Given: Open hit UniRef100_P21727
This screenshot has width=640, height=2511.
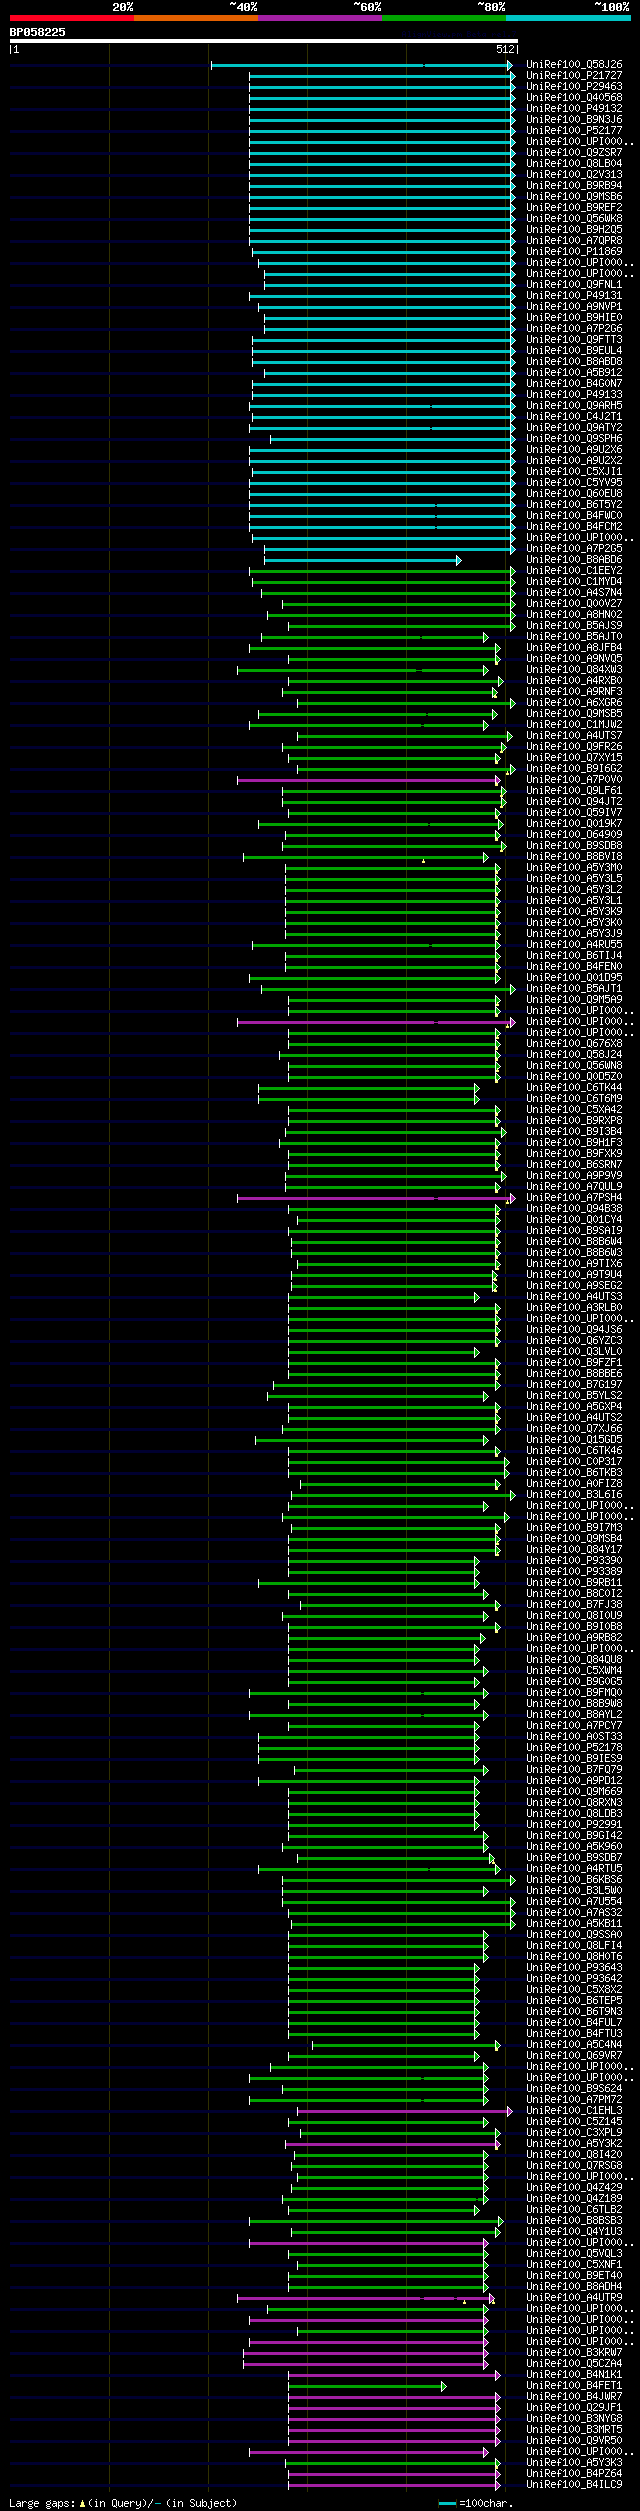Looking at the screenshot, I should pos(574,75).
